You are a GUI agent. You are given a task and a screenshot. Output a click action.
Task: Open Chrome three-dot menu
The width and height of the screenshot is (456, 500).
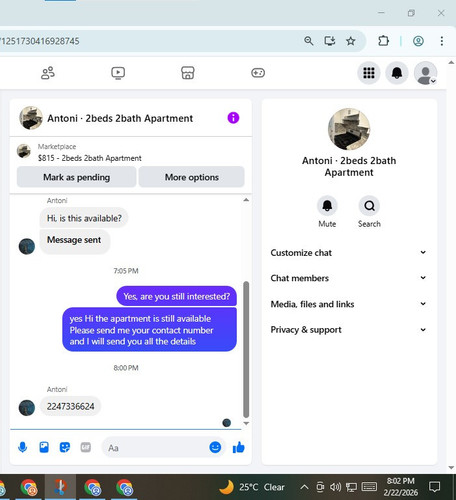coord(442,41)
